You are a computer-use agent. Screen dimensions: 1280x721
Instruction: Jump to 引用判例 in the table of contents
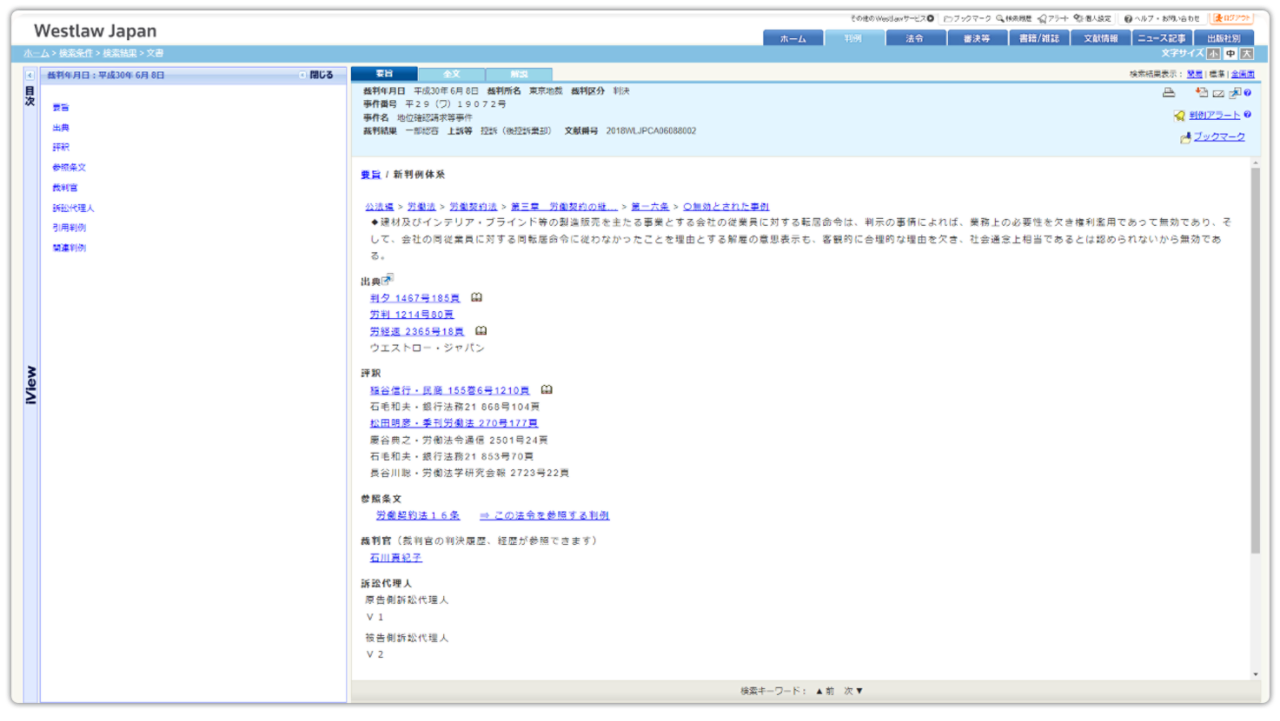69,228
